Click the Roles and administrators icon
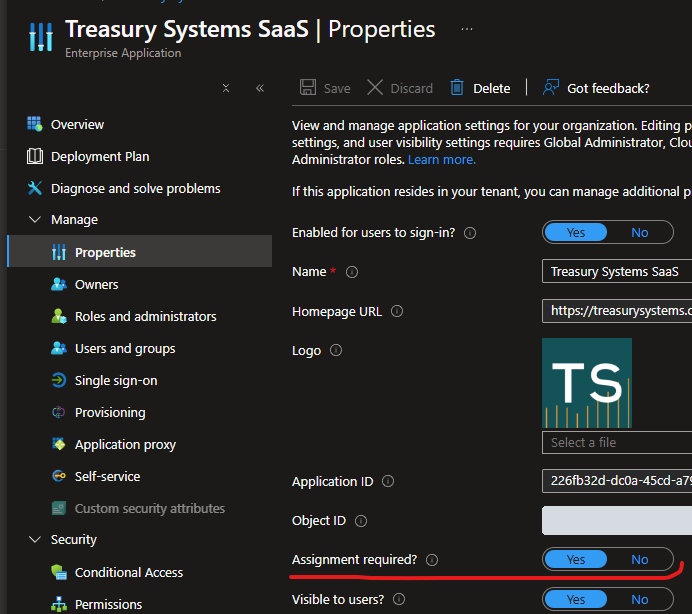 tap(59, 316)
